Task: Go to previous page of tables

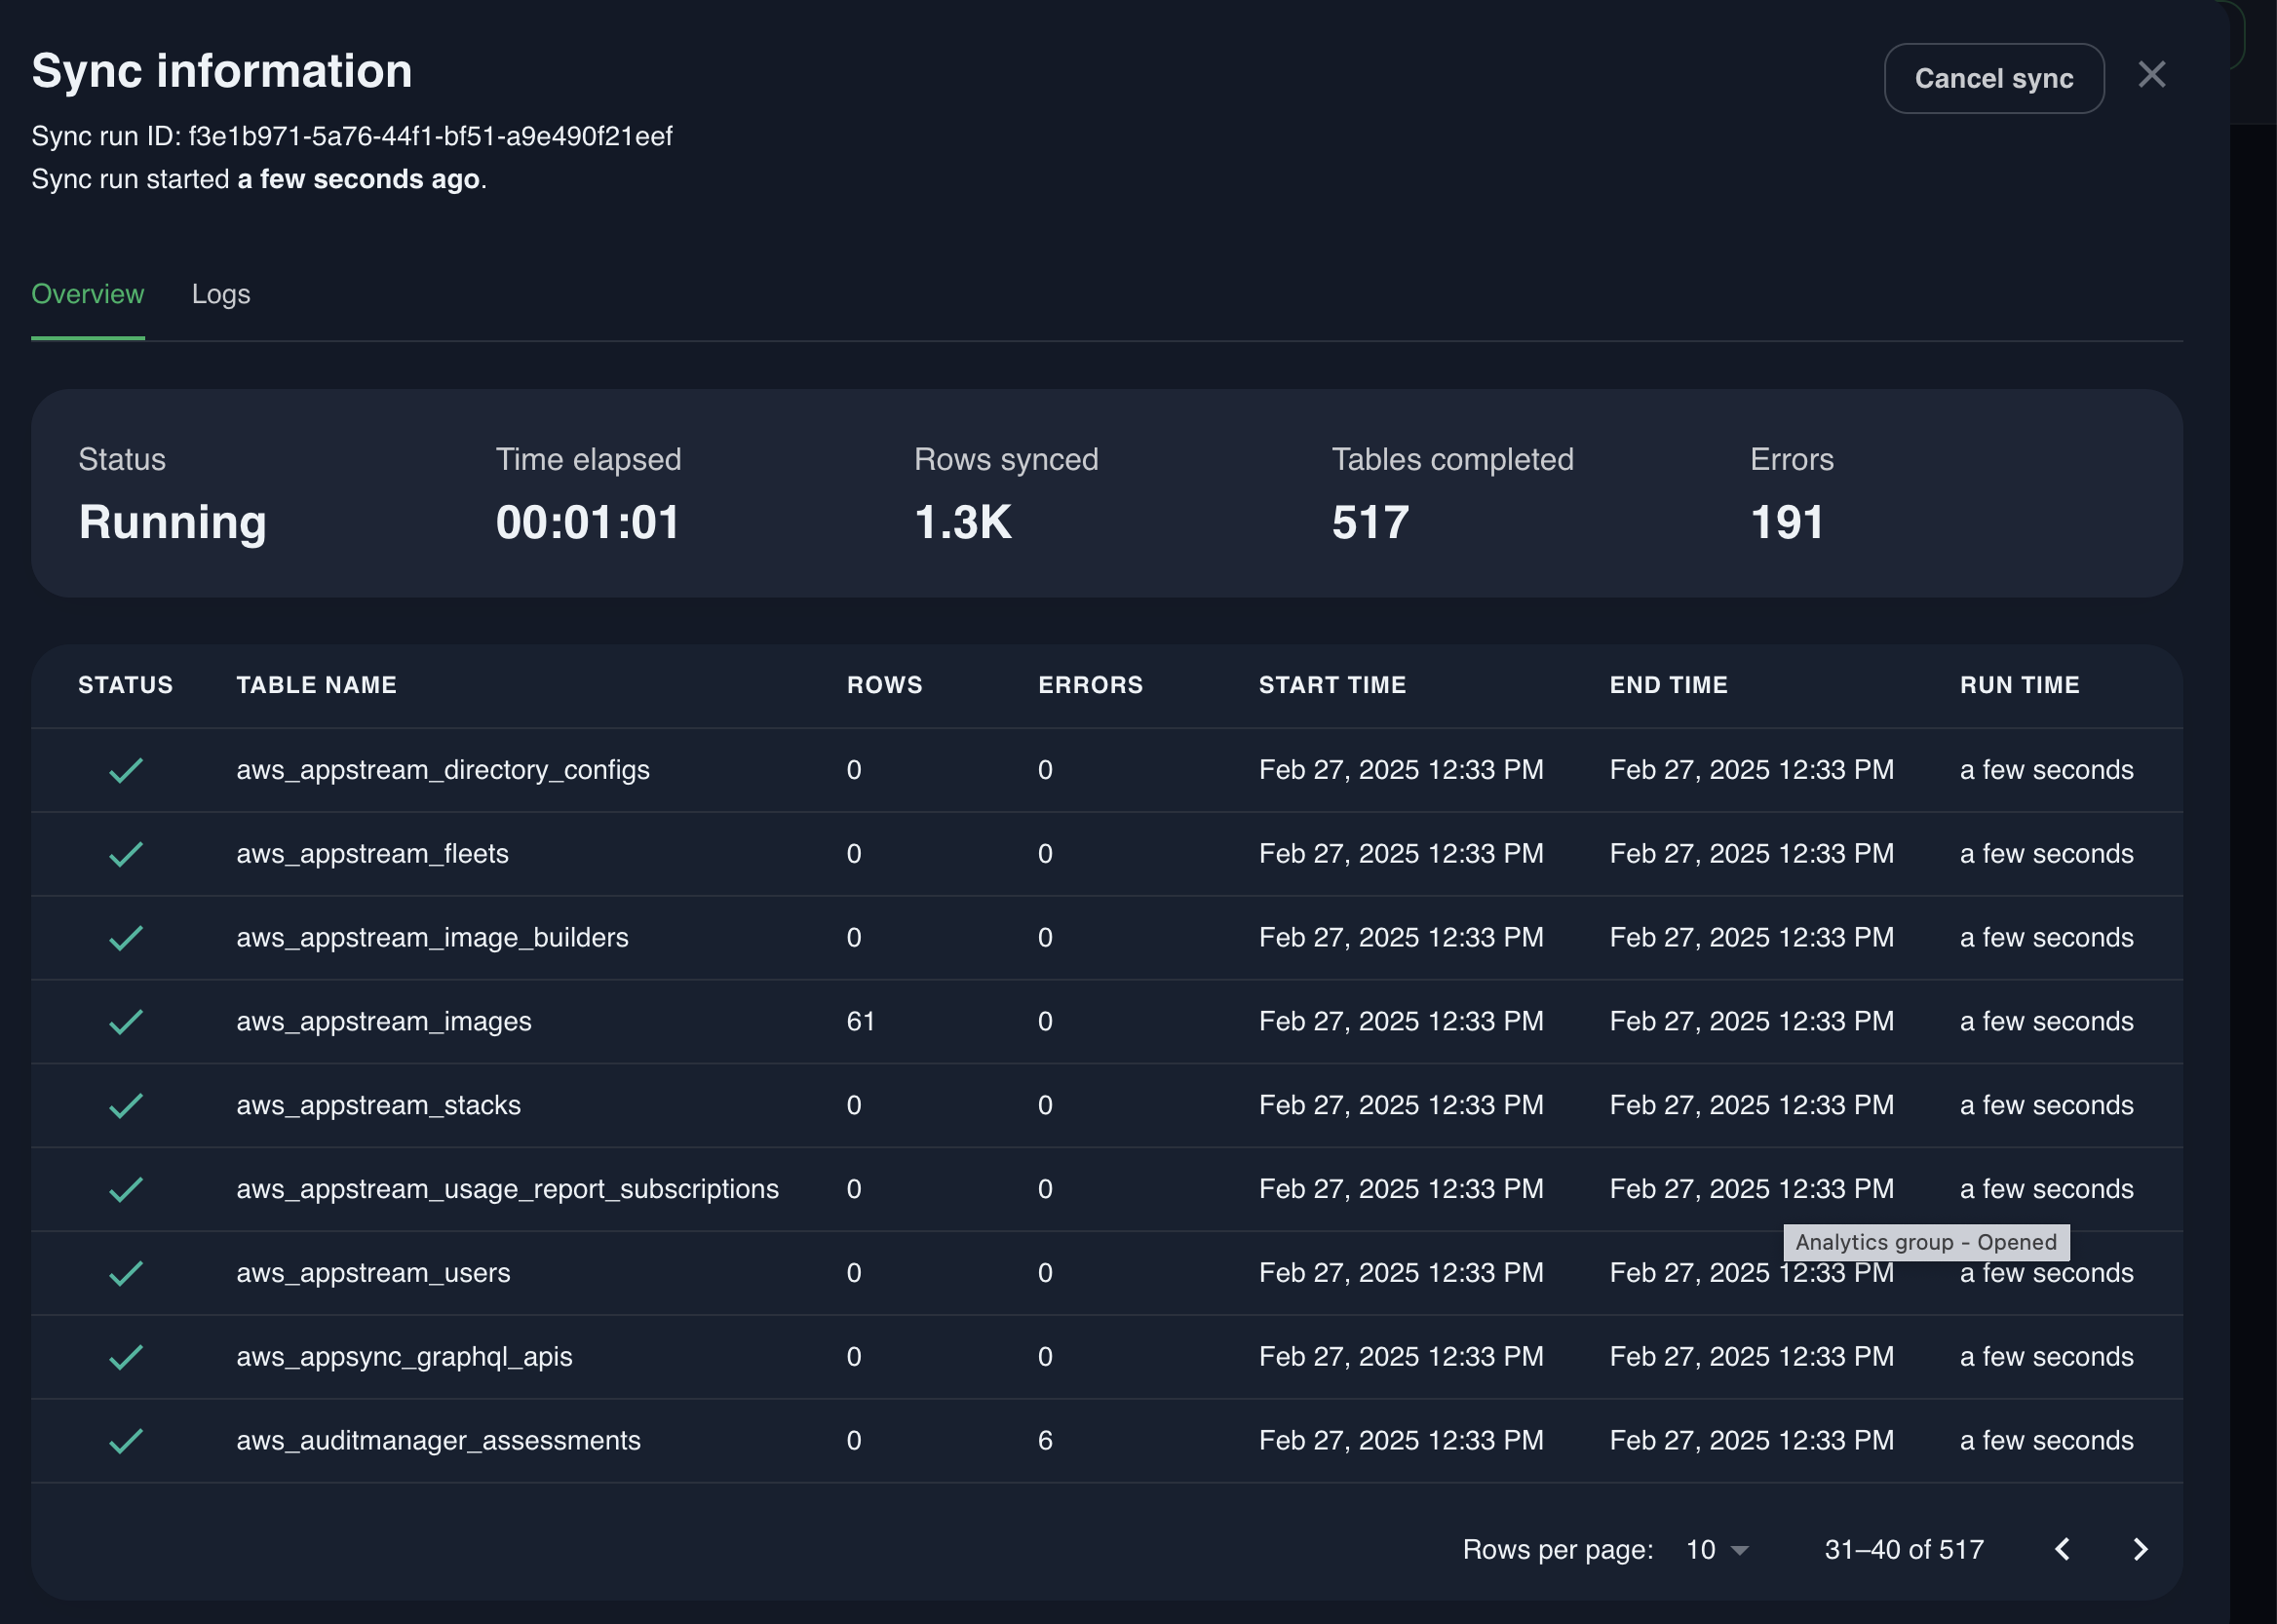Action: [2062, 1549]
